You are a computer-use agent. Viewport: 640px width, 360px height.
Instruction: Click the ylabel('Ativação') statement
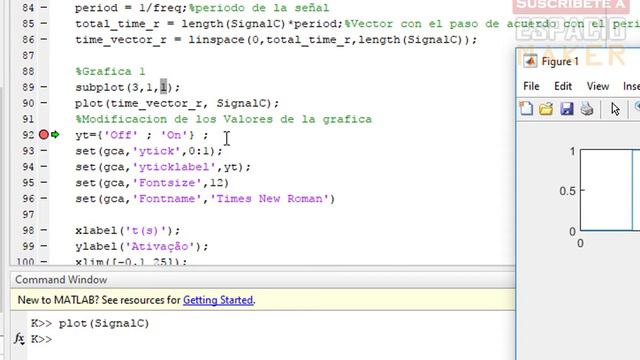(x=142, y=247)
